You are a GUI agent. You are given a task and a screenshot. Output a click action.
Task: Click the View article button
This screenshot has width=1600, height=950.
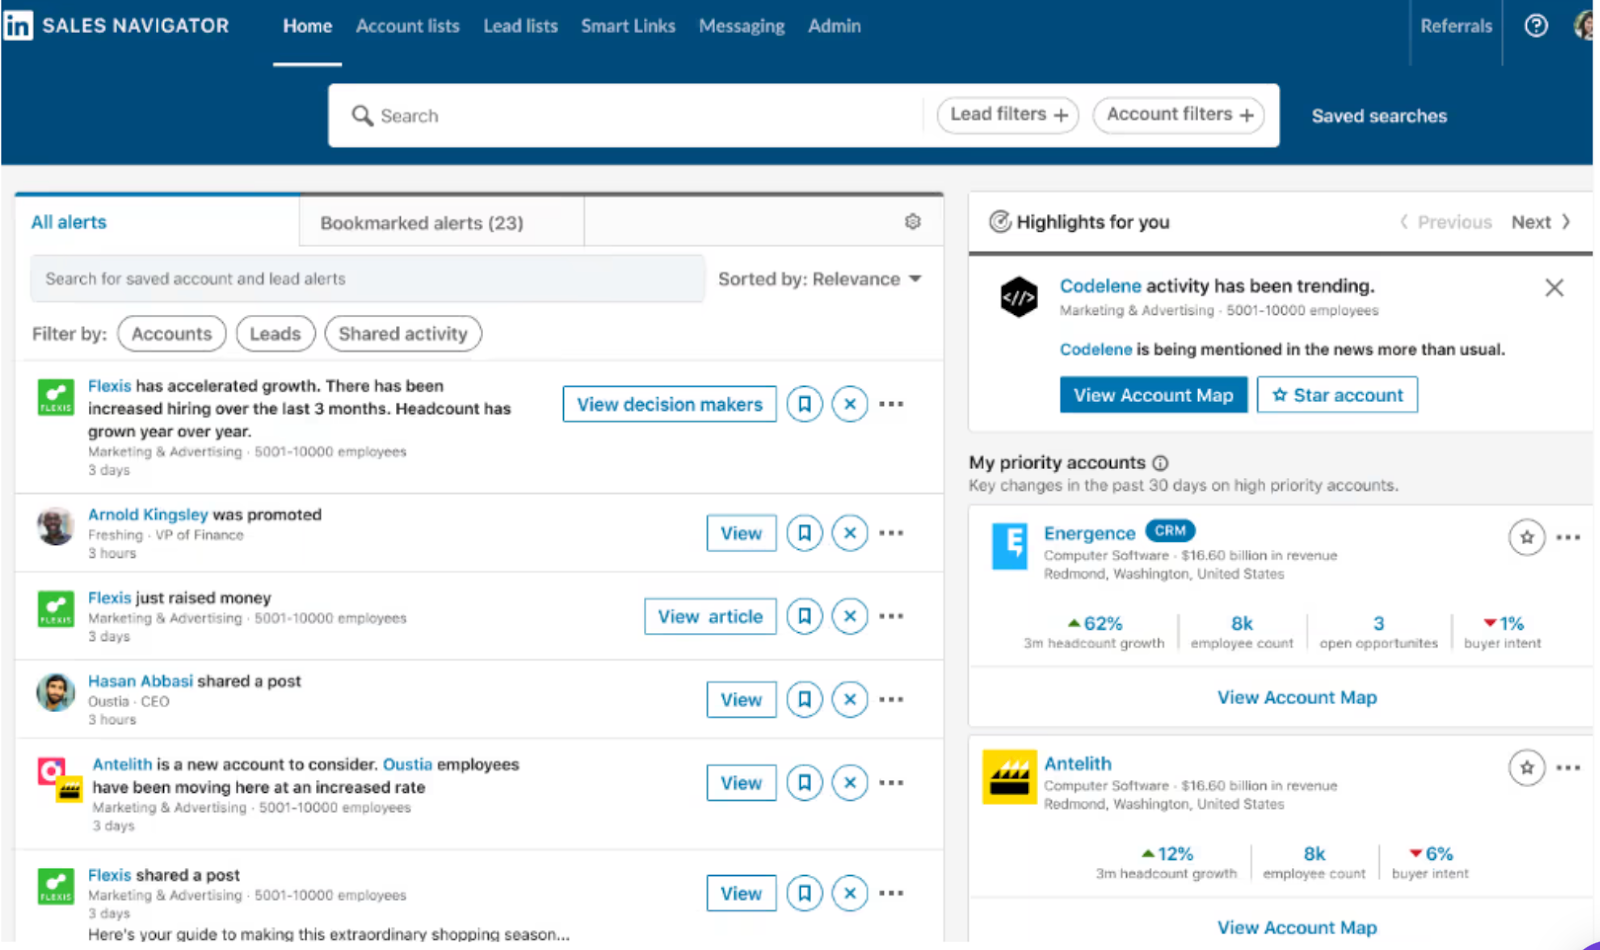point(710,616)
